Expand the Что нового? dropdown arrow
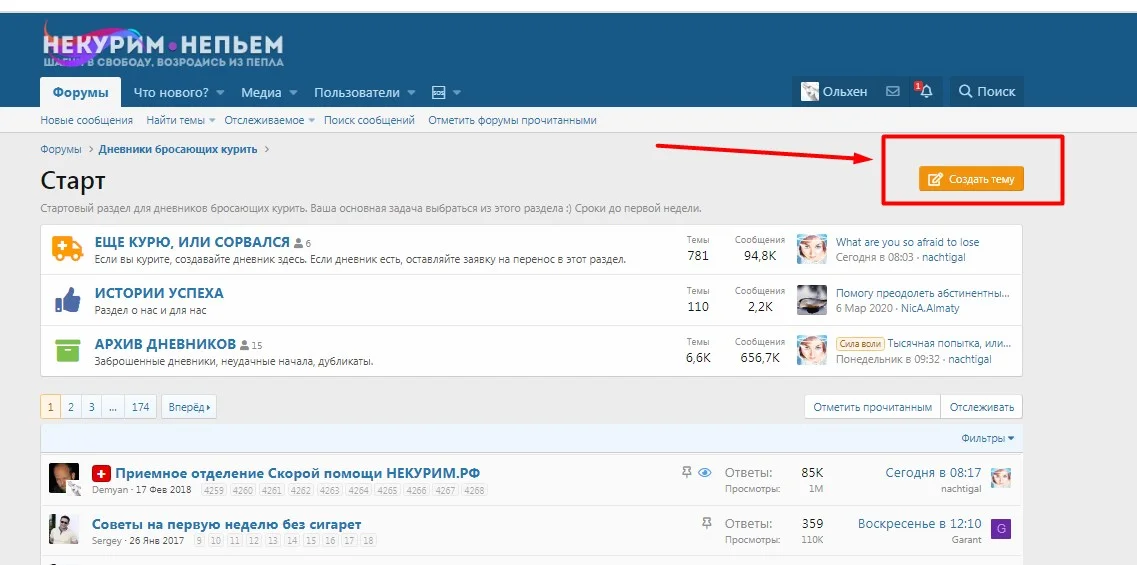Image resolution: width=1137 pixels, height=565 pixels. point(220,93)
